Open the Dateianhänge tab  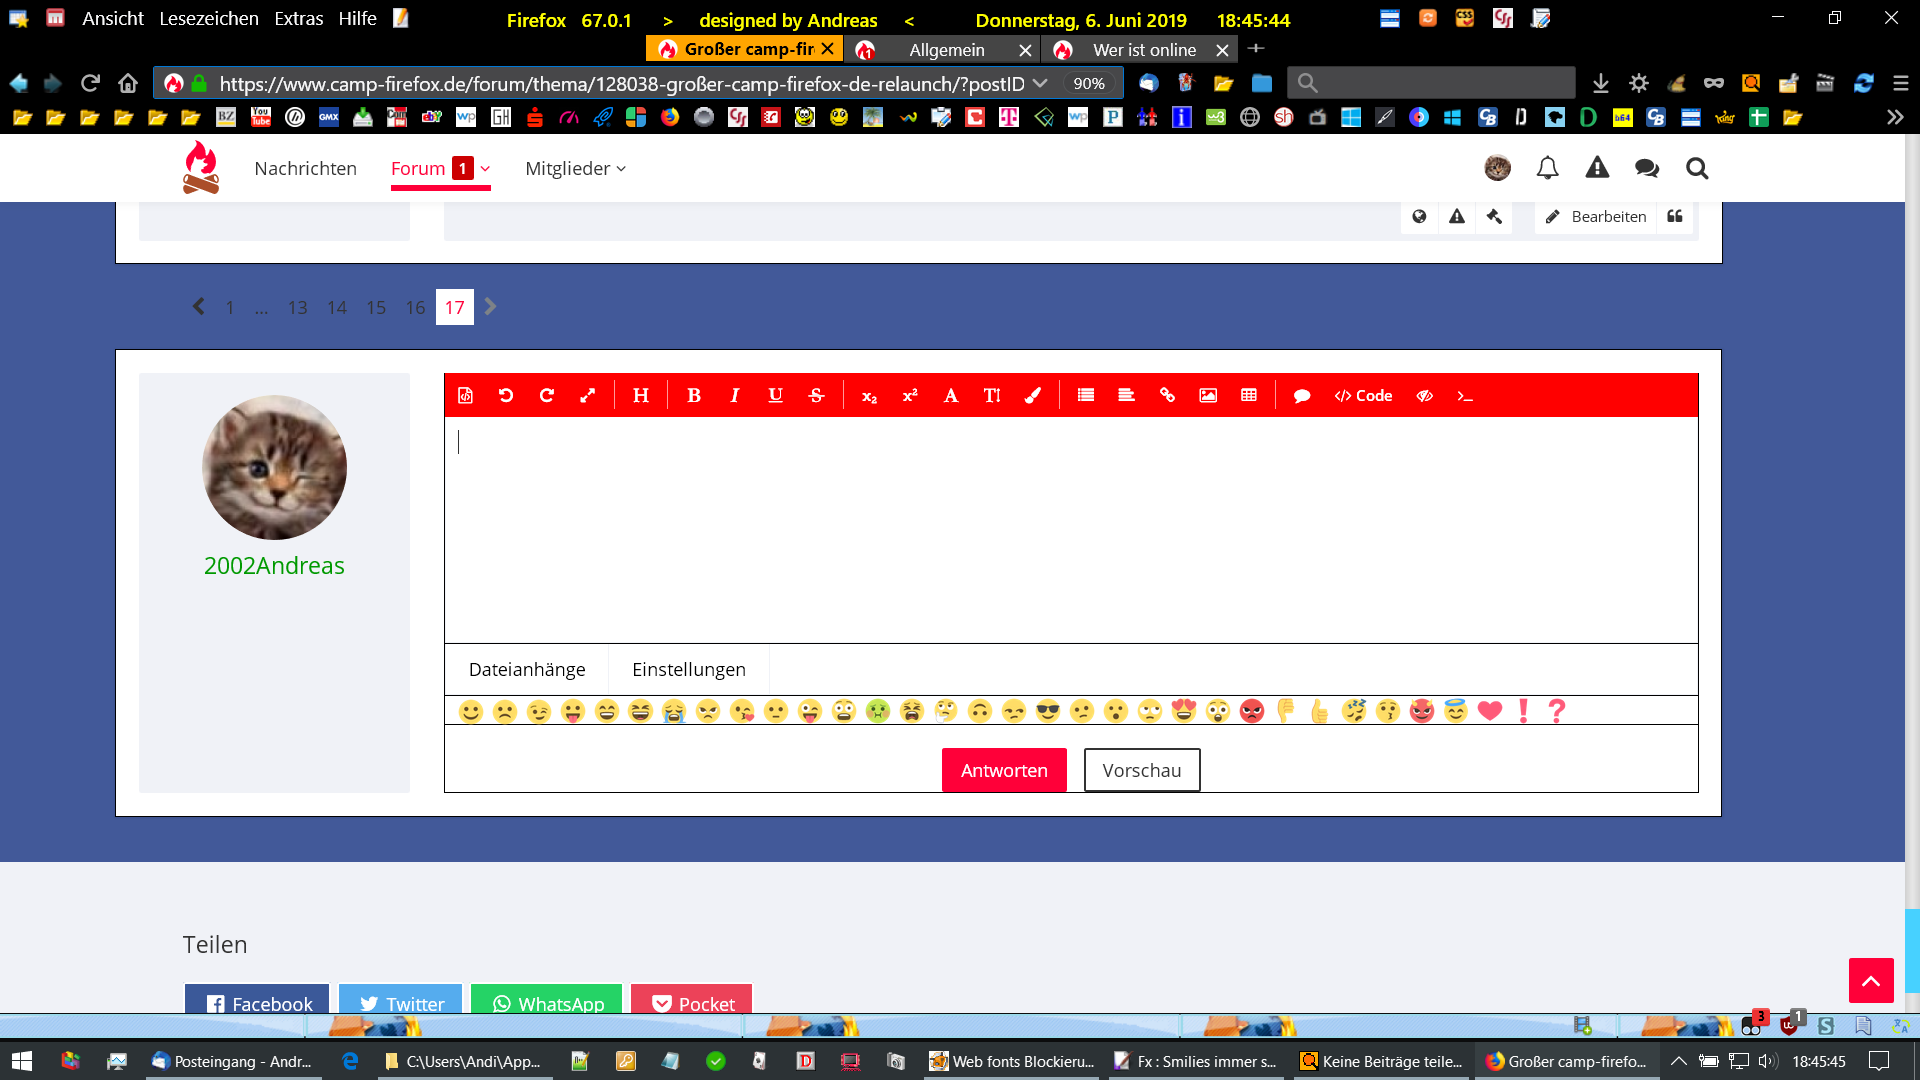[527, 670]
